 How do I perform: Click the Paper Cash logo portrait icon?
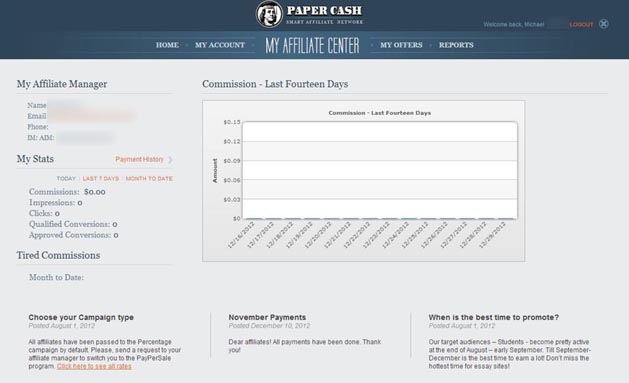pos(269,14)
